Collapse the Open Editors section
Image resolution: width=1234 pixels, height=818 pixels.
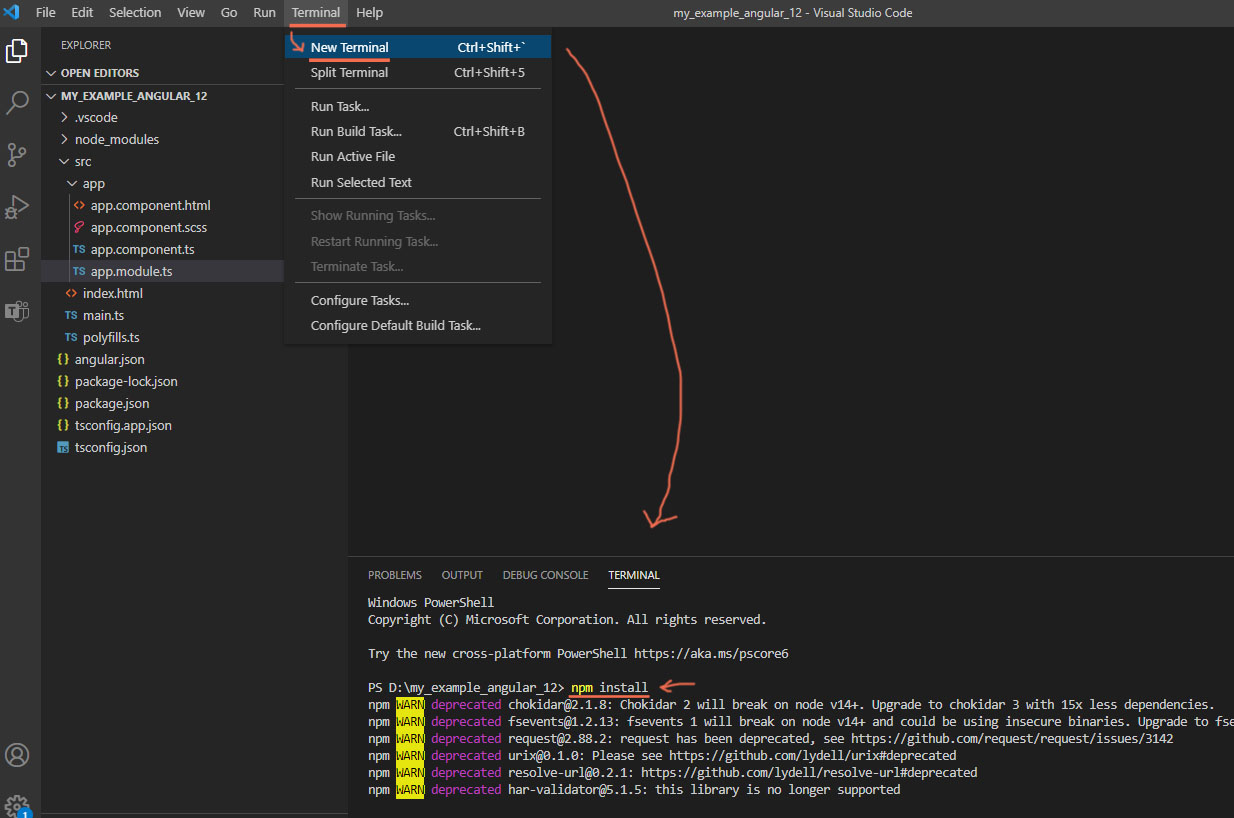click(99, 73)
